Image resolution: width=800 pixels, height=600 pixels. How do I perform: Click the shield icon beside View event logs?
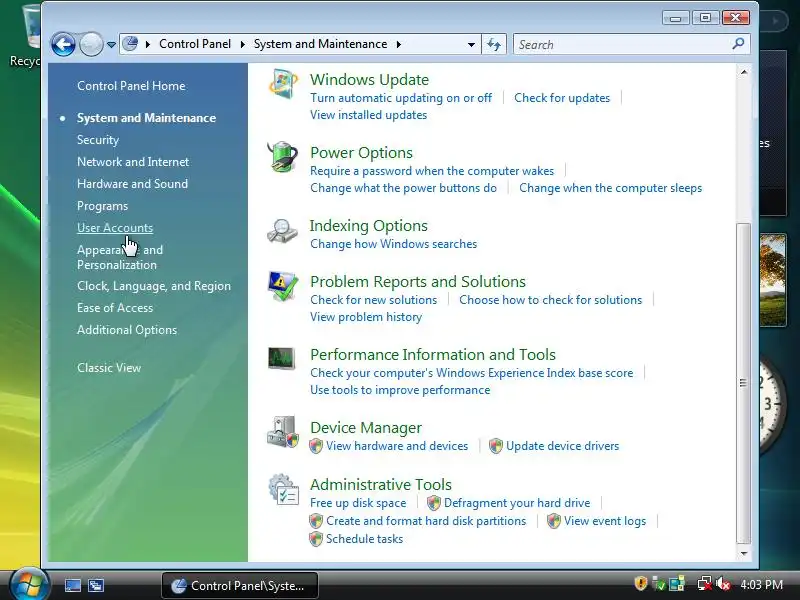[554, 521]
